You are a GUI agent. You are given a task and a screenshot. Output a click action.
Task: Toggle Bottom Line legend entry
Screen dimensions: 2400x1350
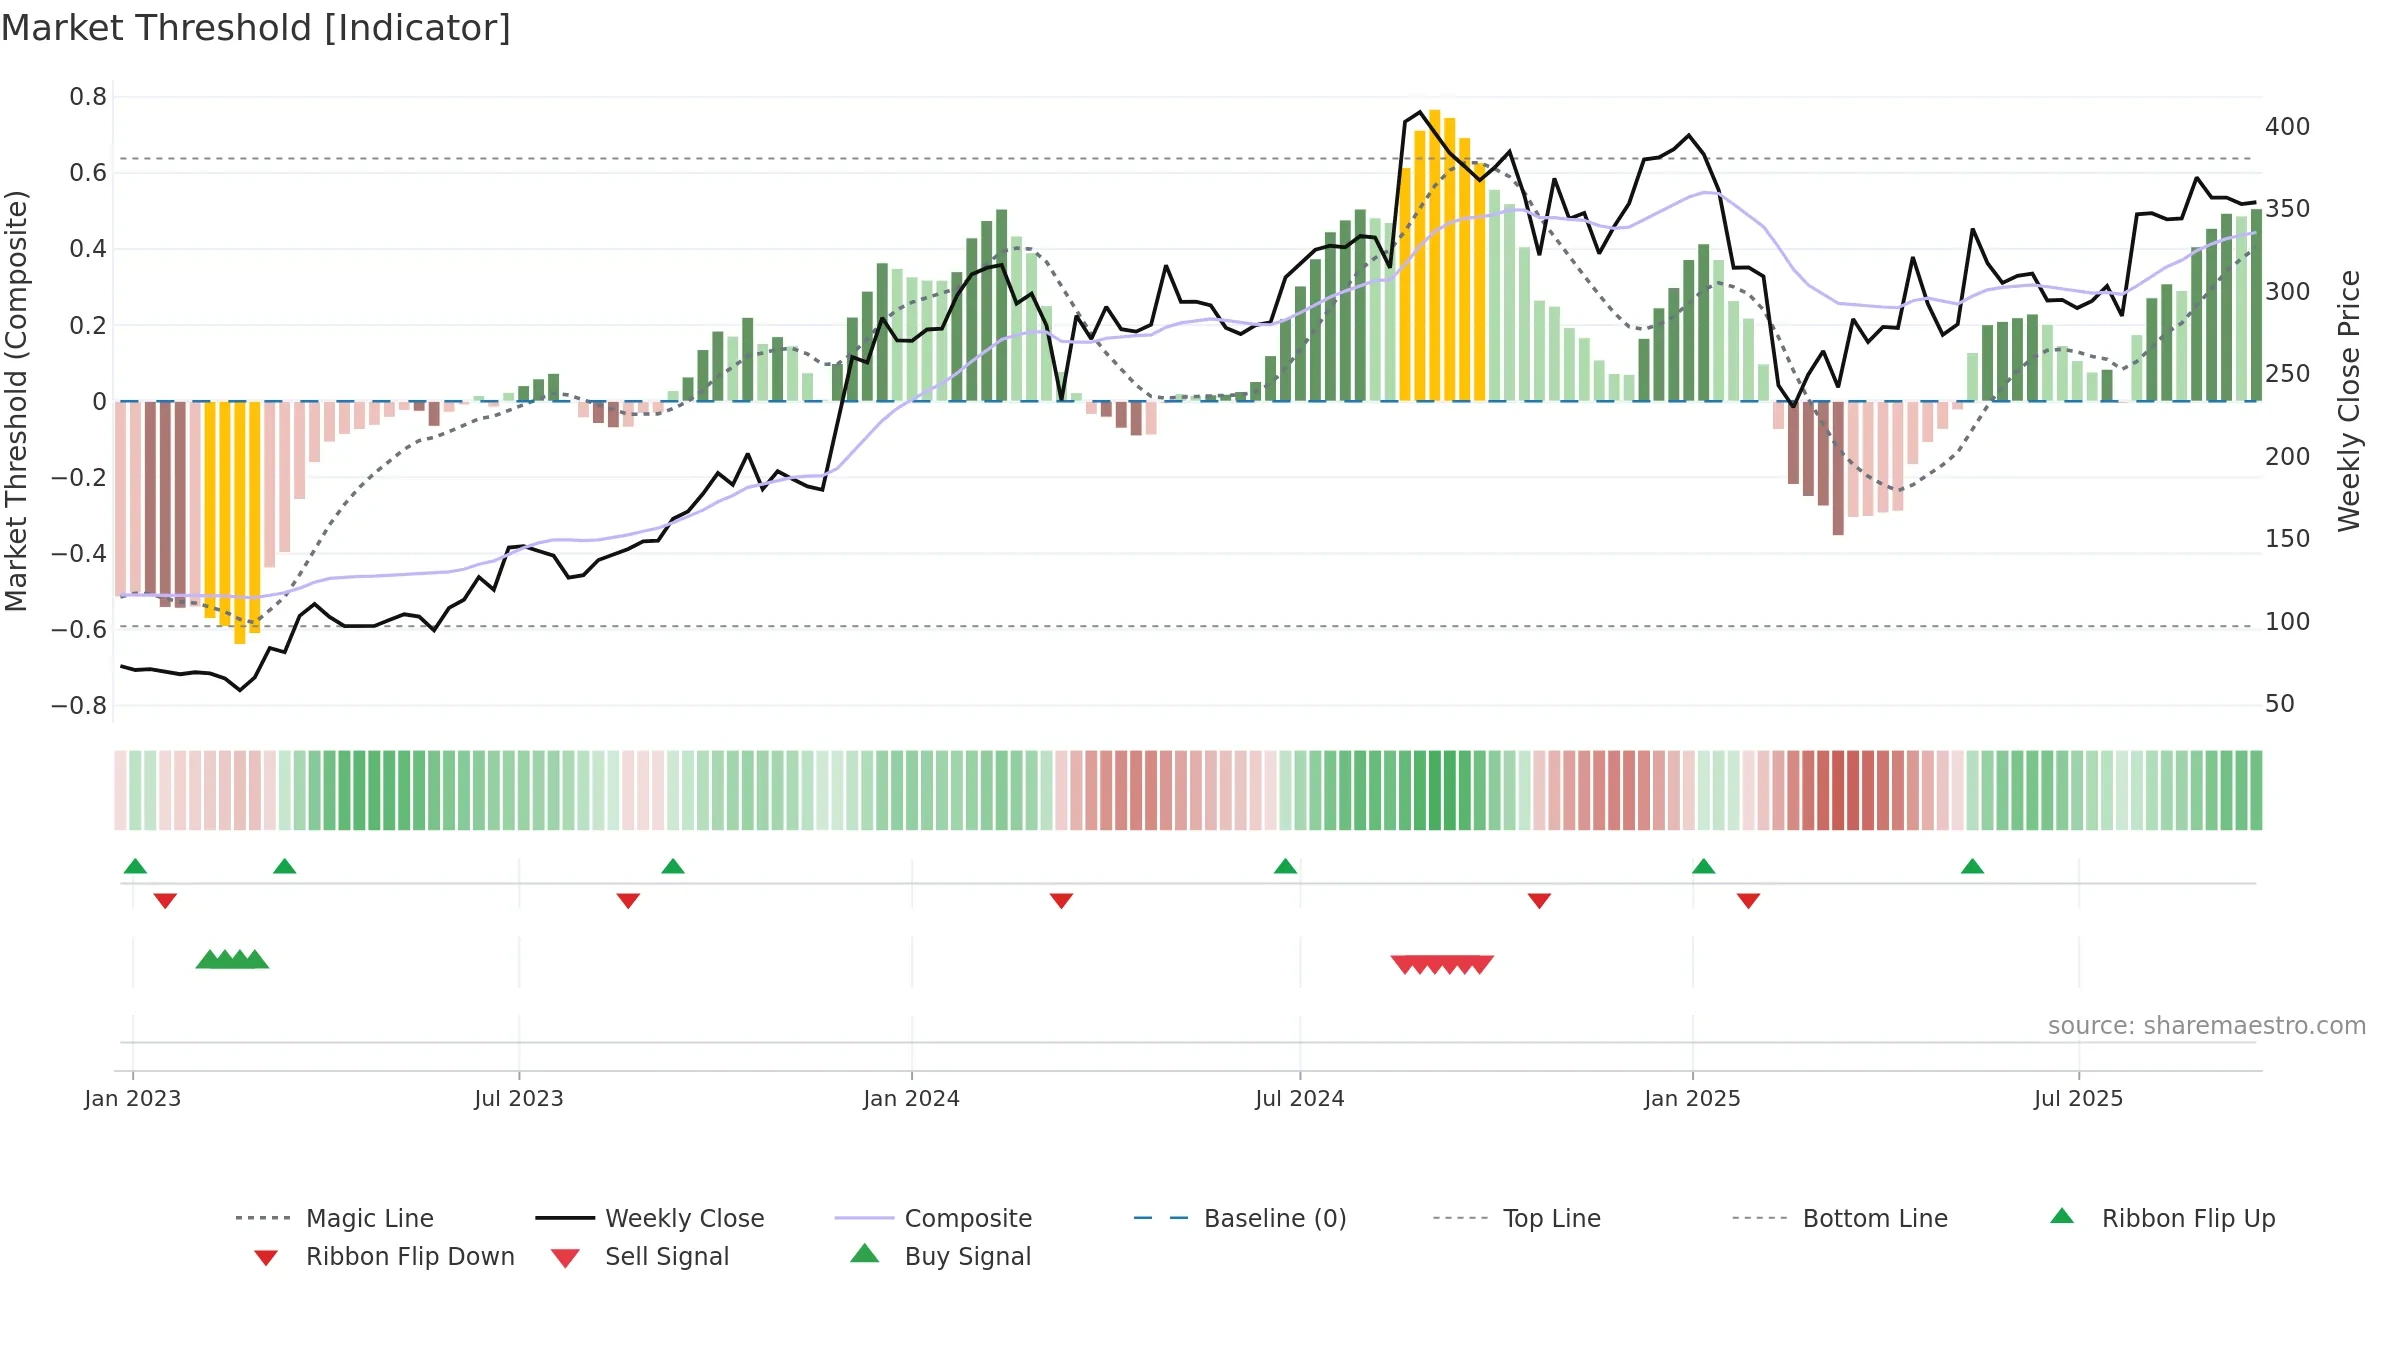[x=1840, y=1218]
